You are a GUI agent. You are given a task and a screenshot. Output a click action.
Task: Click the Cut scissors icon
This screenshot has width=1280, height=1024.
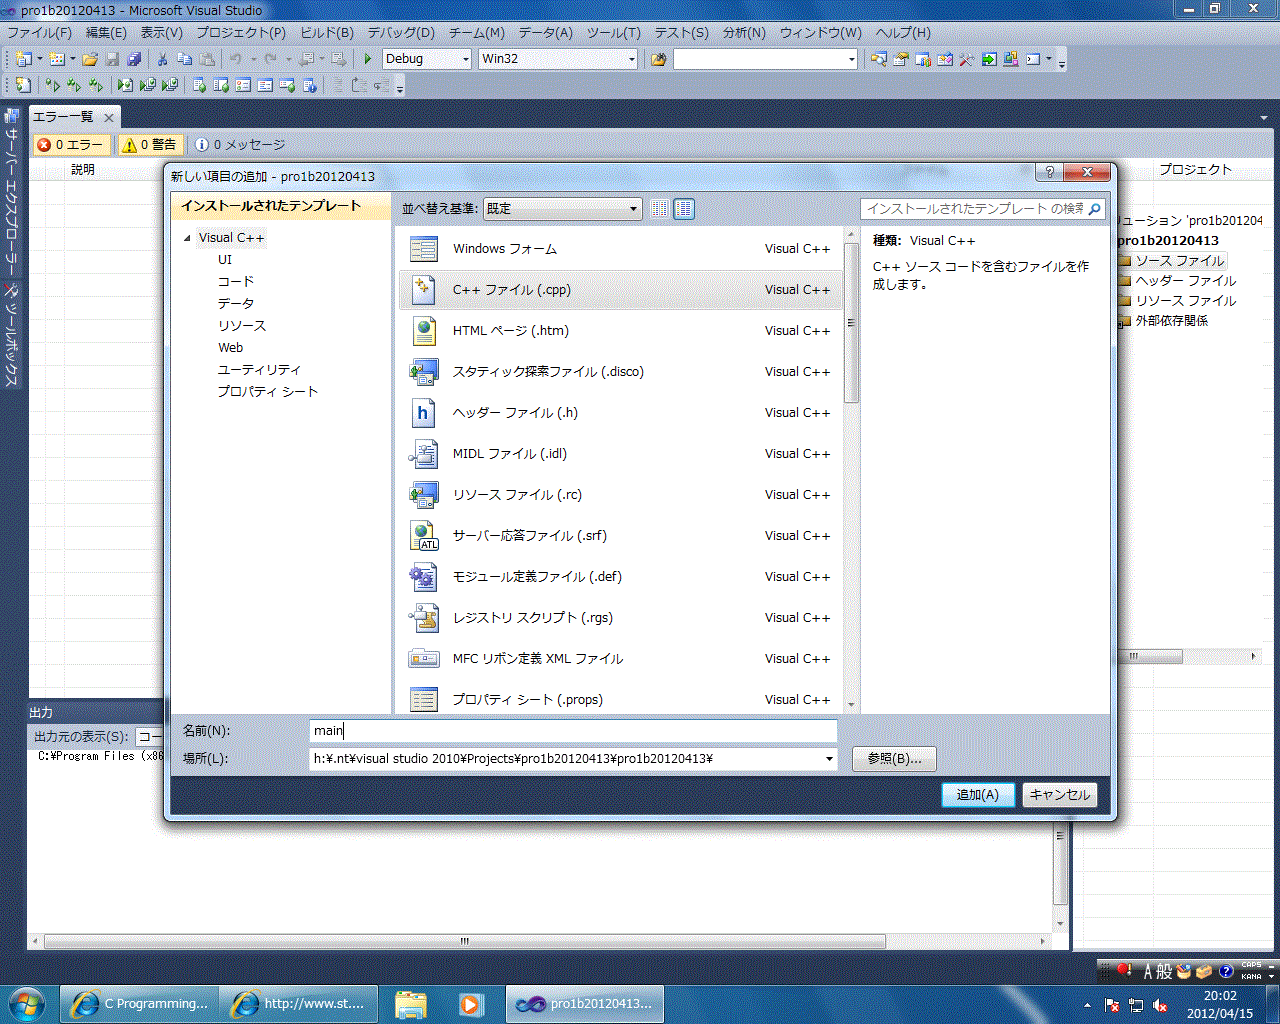tap(162, 59)
